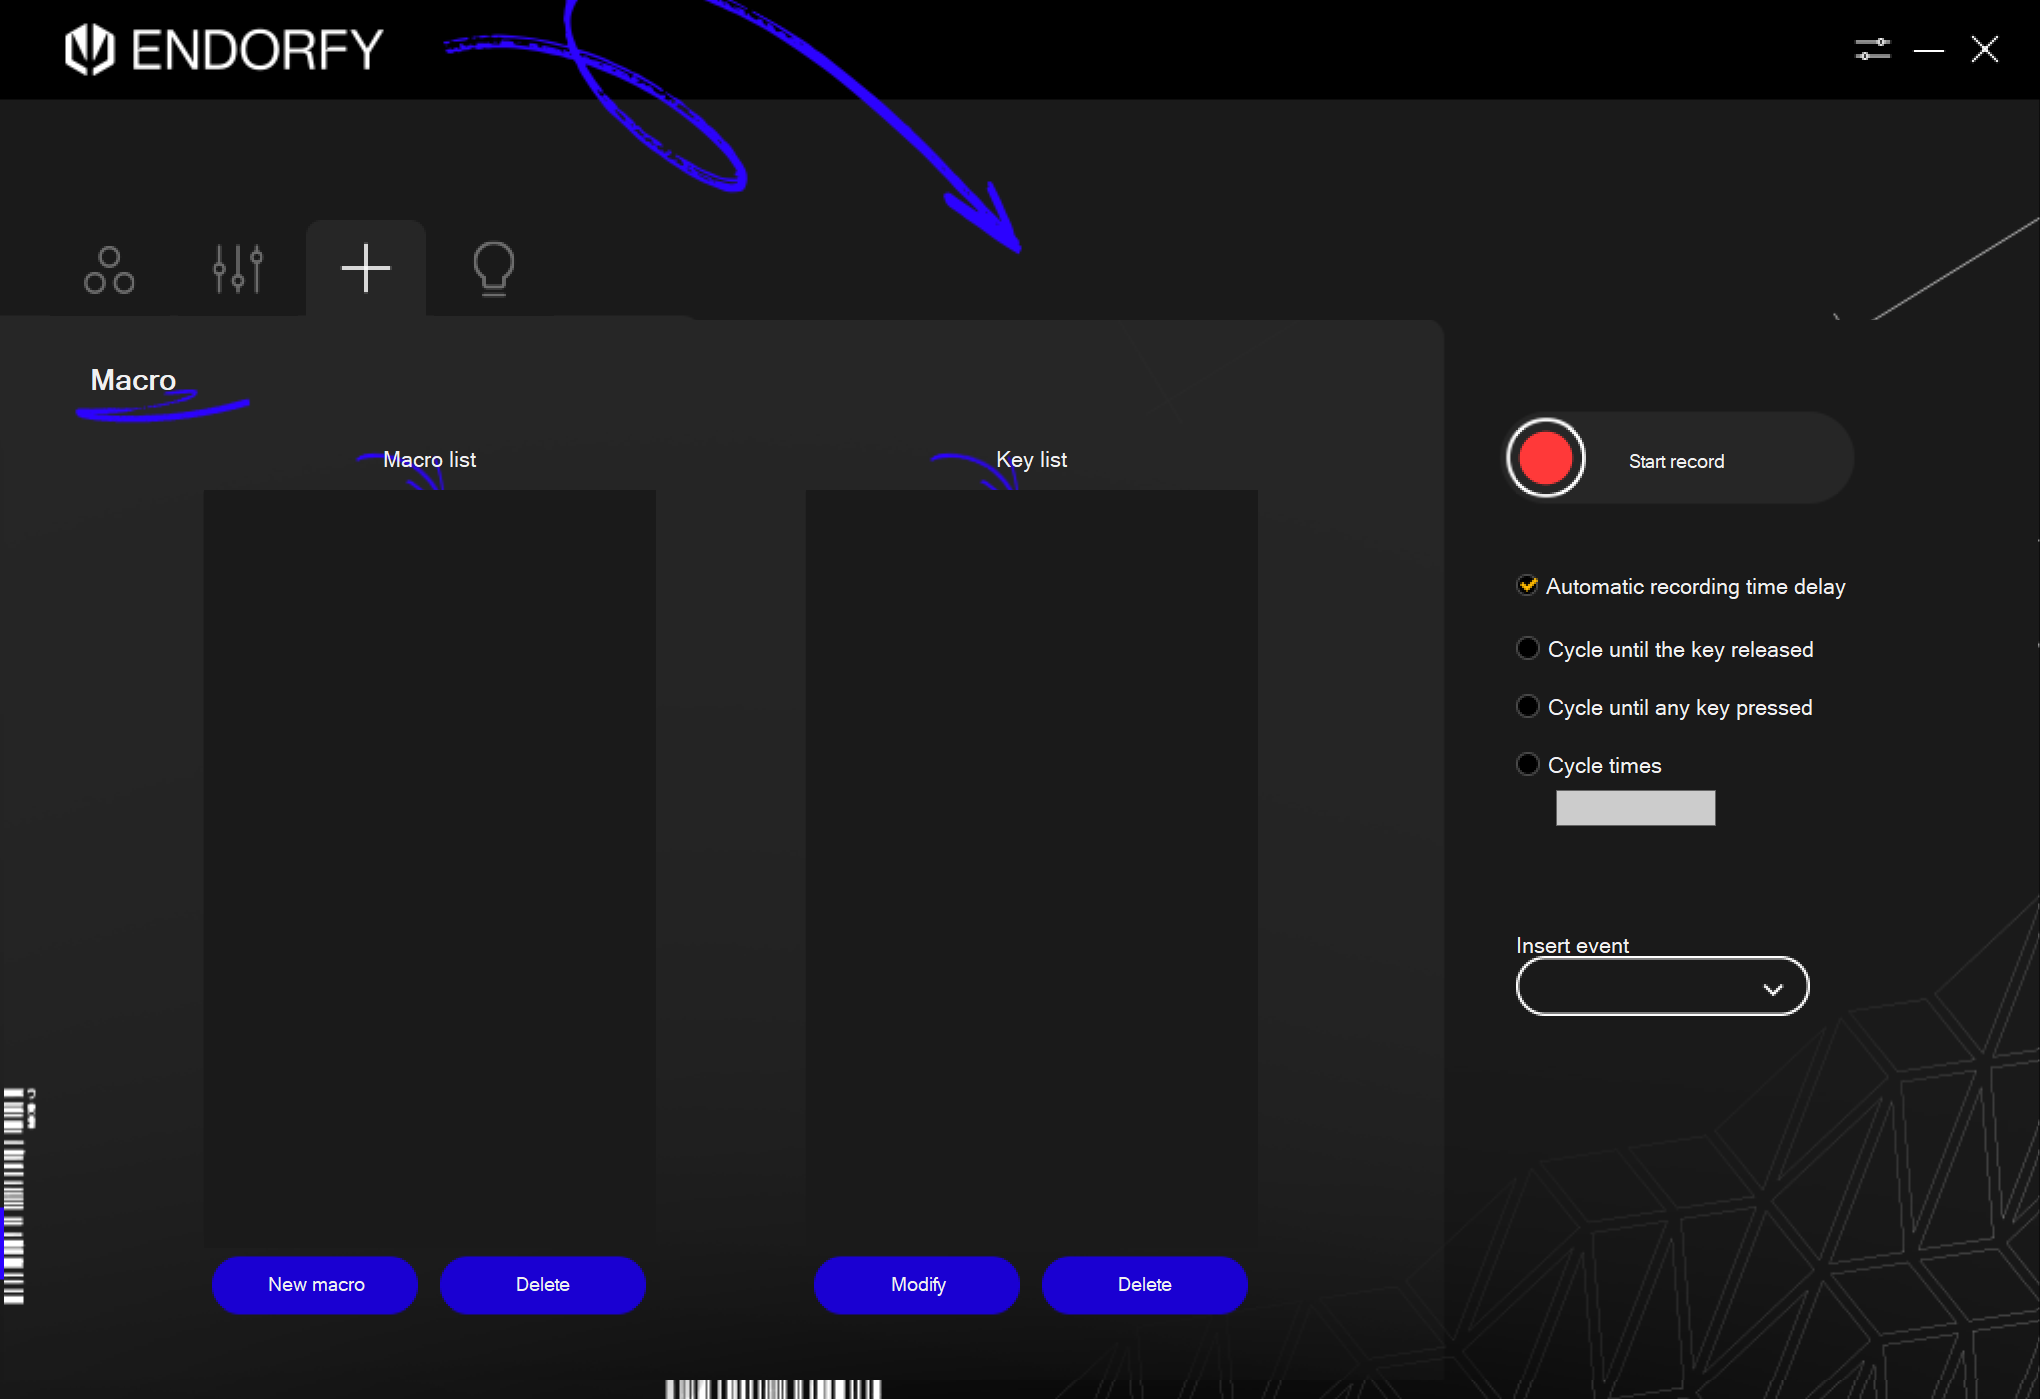The image size is (2040, 1399).
Task: Click the Profiles icon
Action: pyautogui.click(x=110, y=267)
